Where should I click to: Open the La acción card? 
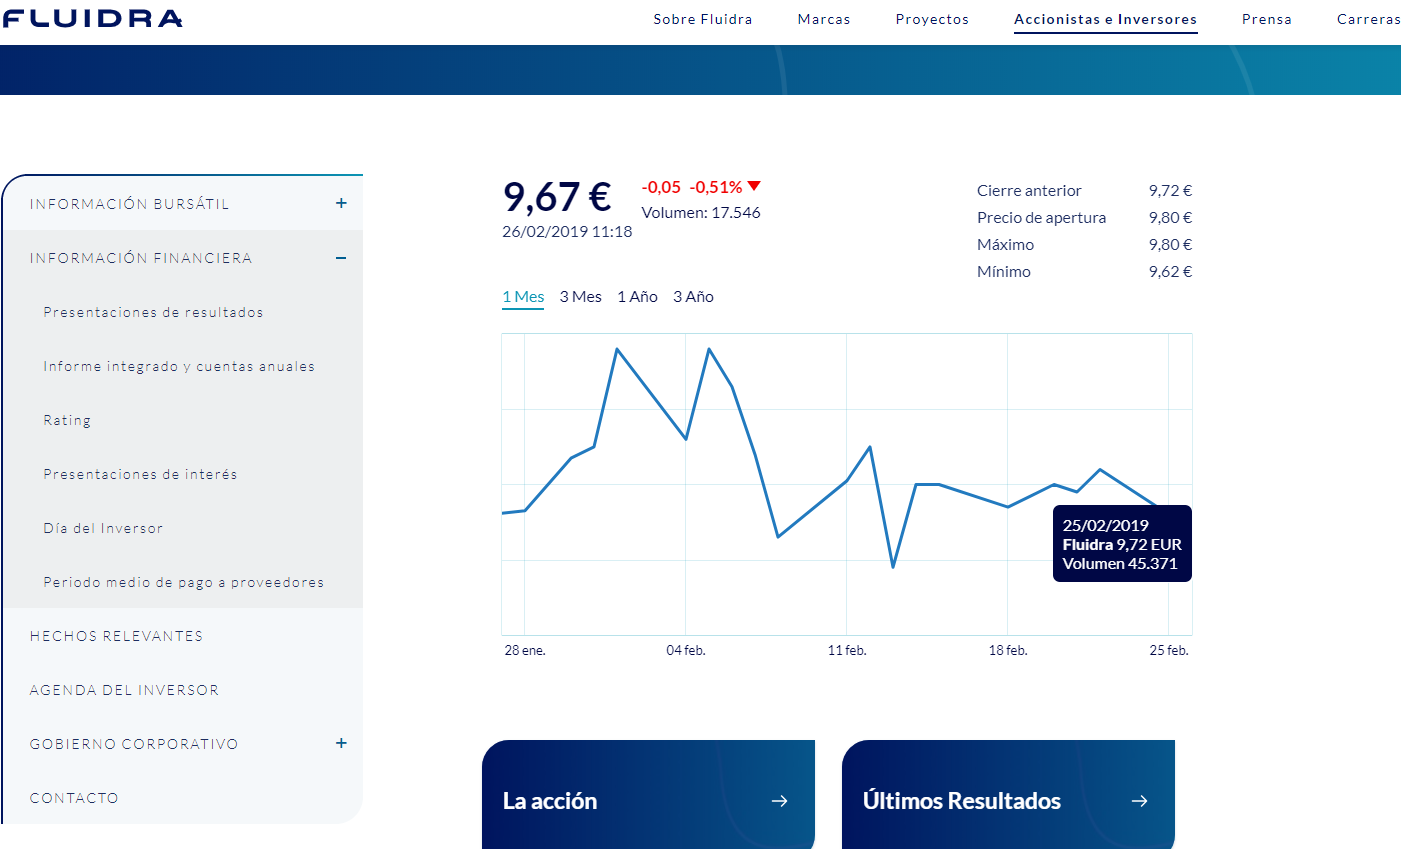(648, 795)
